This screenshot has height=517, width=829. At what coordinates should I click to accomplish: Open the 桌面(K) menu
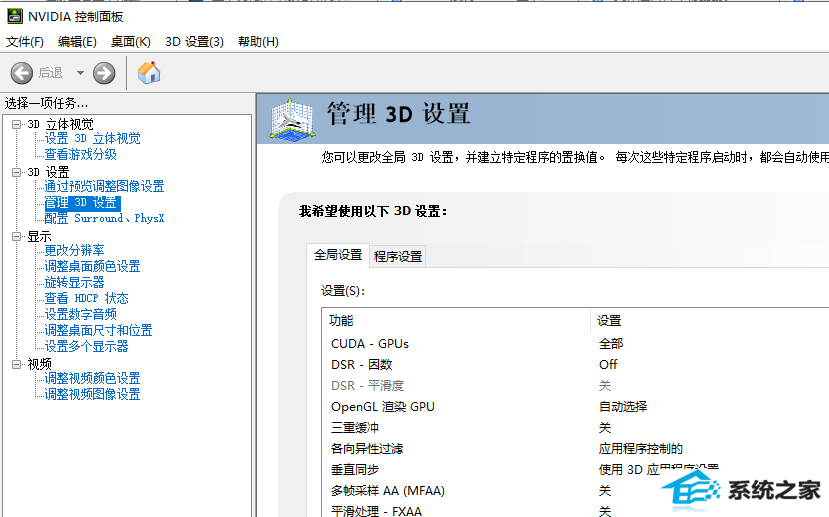(131, 42)
